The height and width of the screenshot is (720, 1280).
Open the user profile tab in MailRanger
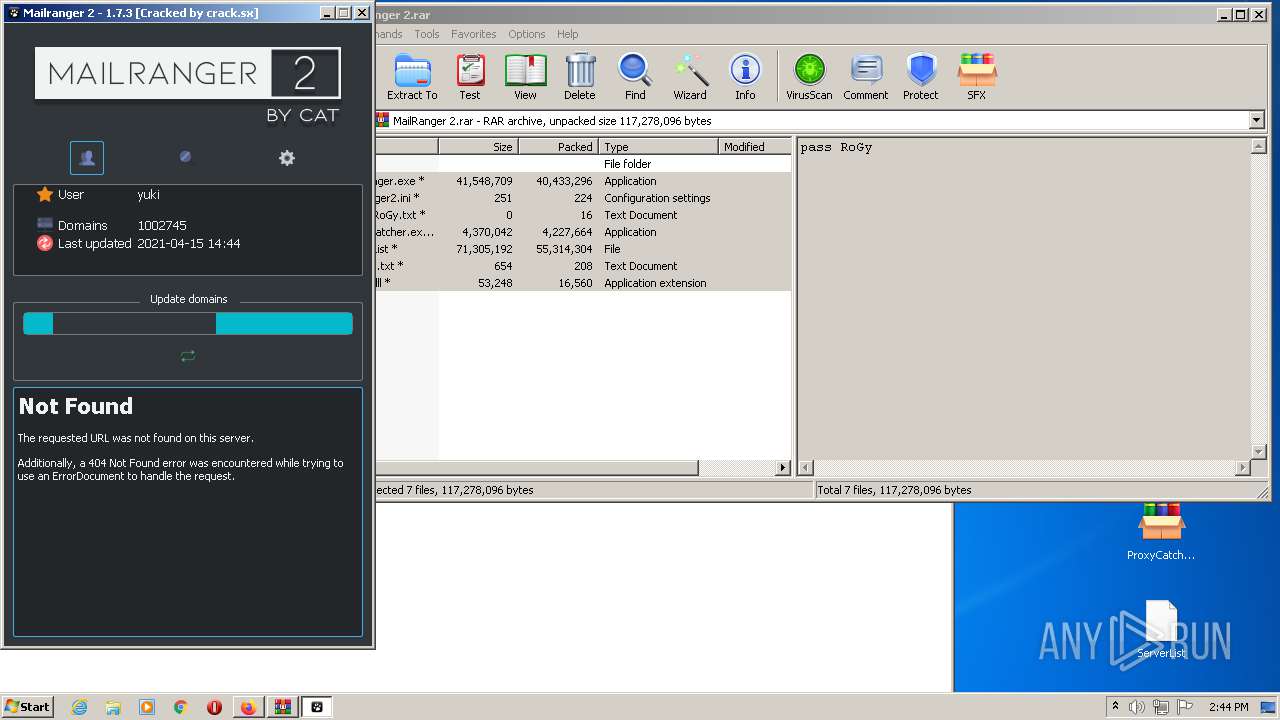click(87, 158)
